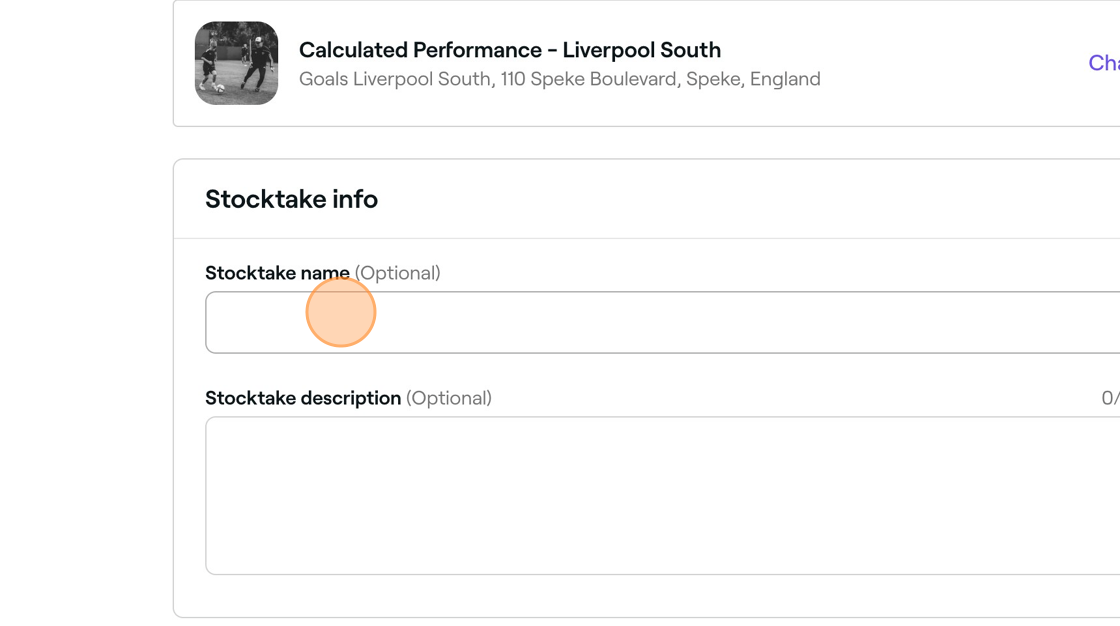
Task: Click the word "England" in the address
Action: [x=785, y=79]
